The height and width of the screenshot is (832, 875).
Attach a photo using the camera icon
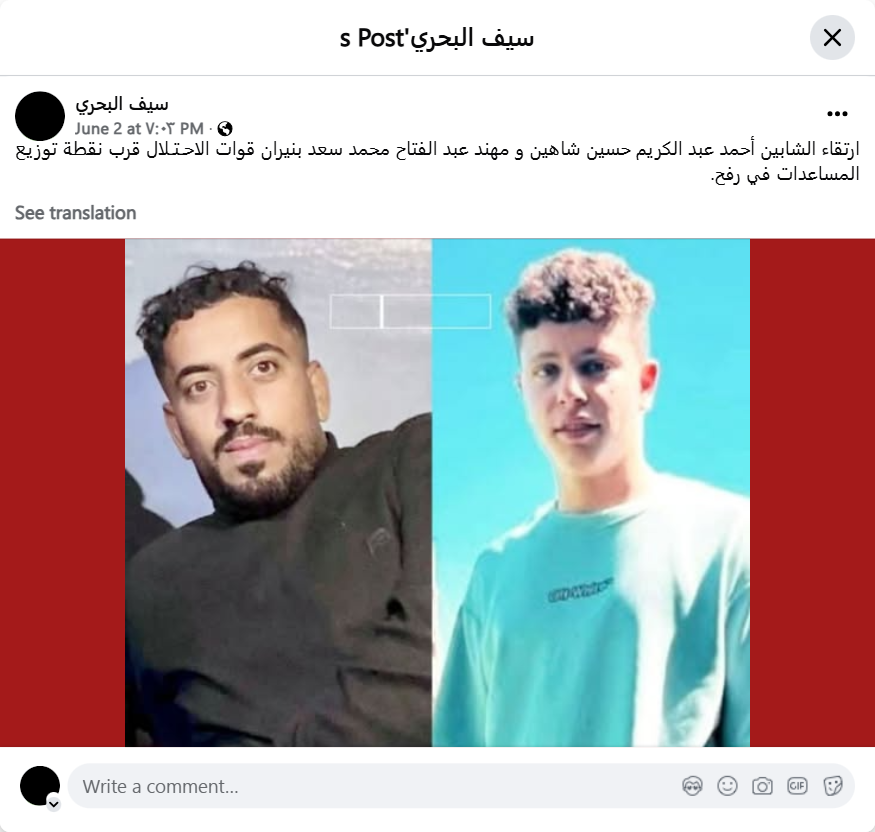(762, 786)
